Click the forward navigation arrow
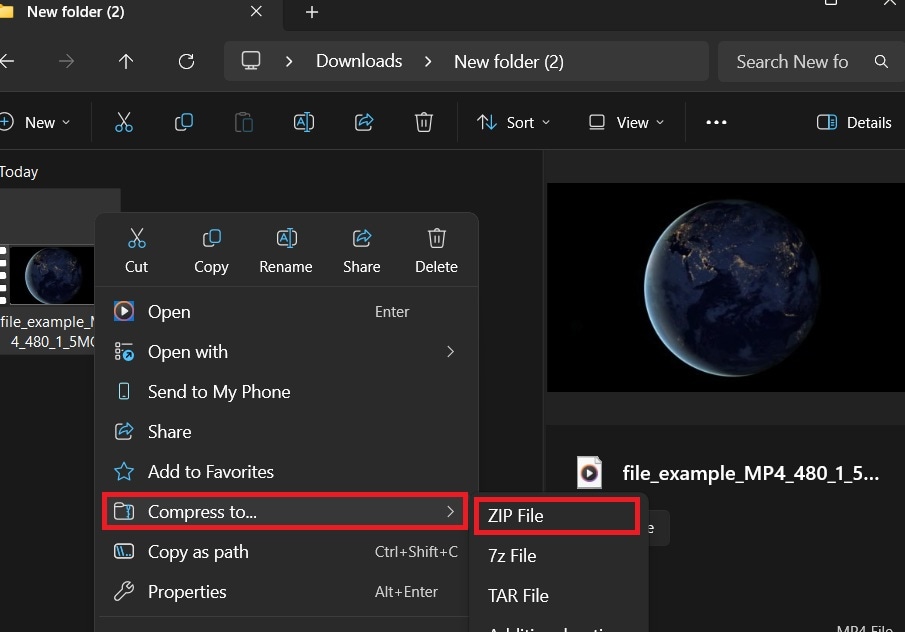 point(66,61)
